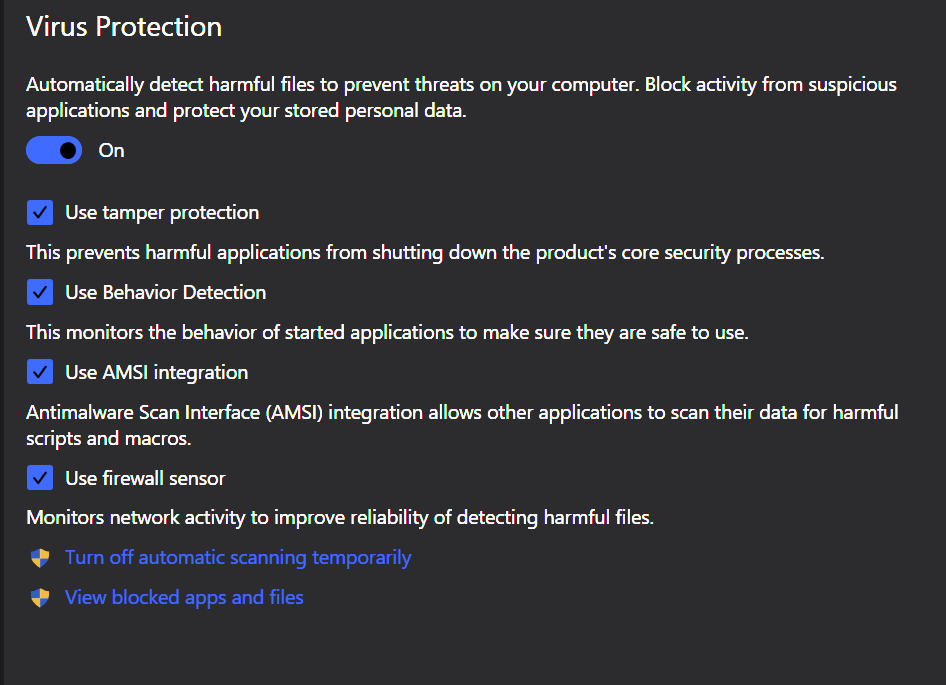Uncheck the tamper protection checkbox
The image size is (946, 685).
pyautogui.click(x=40, y=212)
